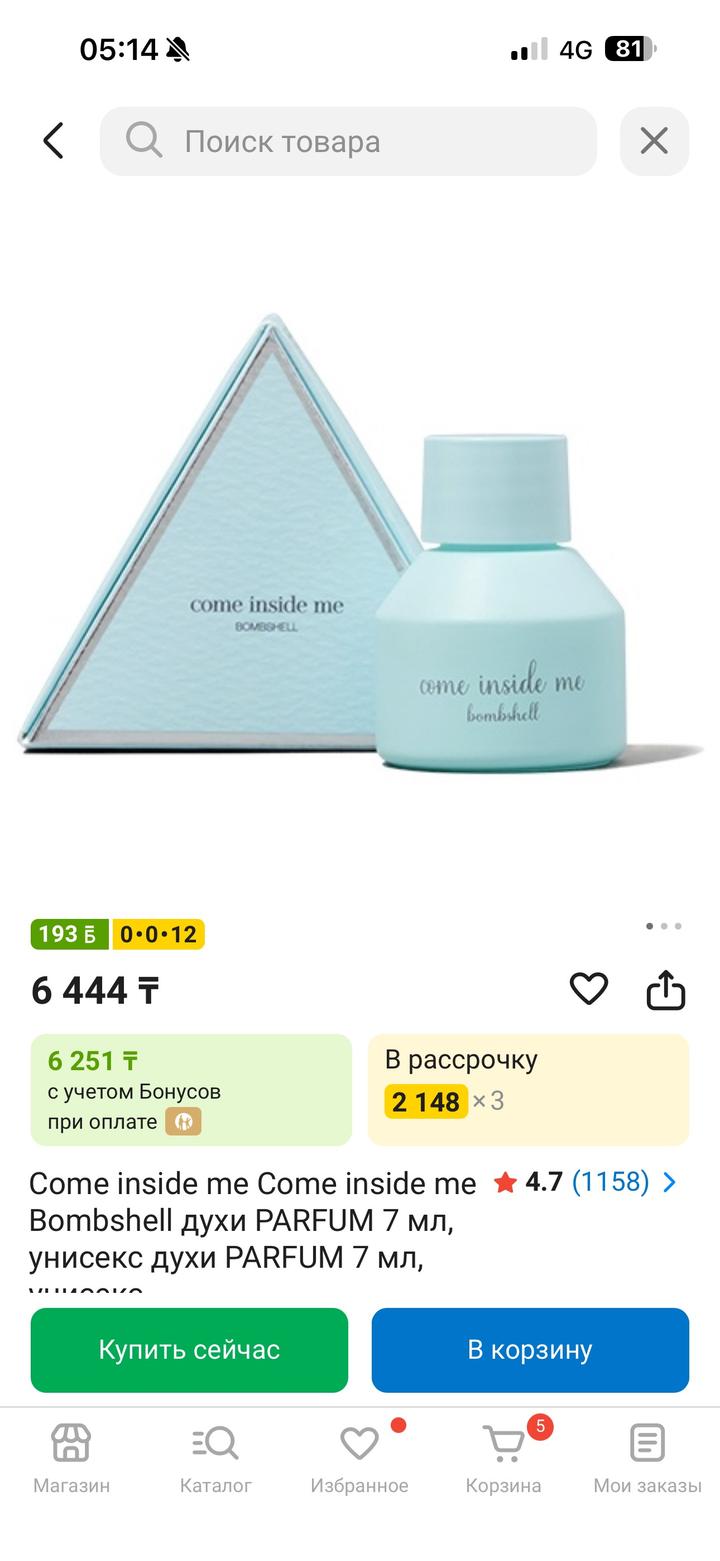Viewport: 720px width, 1561px height.
Task: Add product to favorites with heart icon
Action: point(589,989)
